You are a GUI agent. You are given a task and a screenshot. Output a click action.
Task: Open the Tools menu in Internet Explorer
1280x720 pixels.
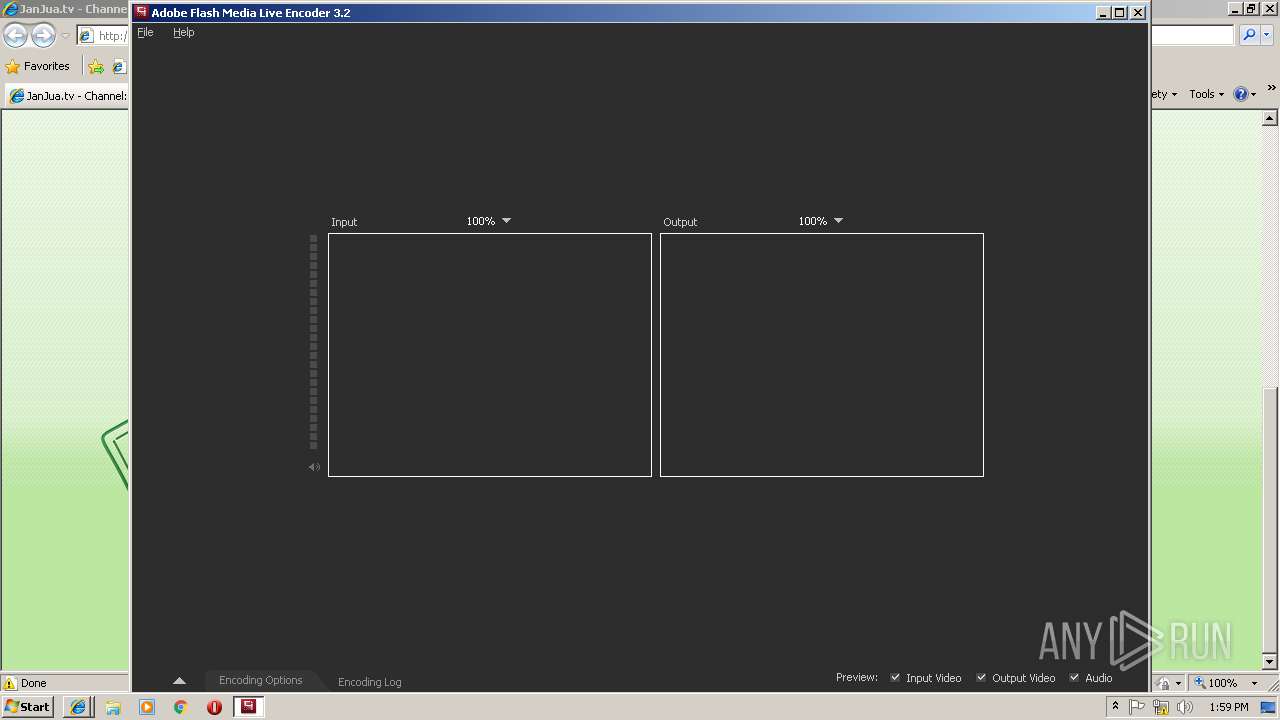[x=1206, y=94]
